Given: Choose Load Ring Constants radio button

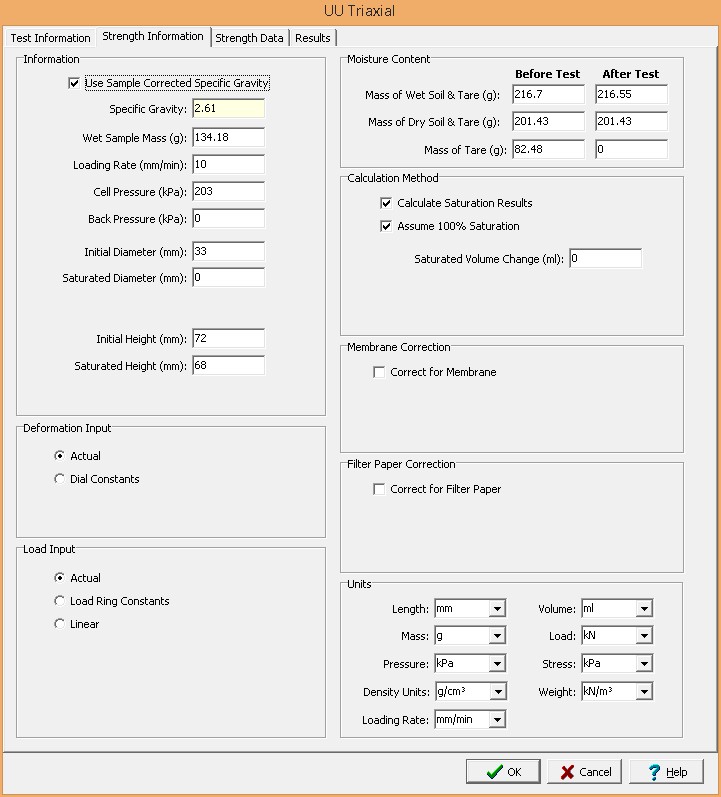Looking at the screenshot, I should coord(60,601).
